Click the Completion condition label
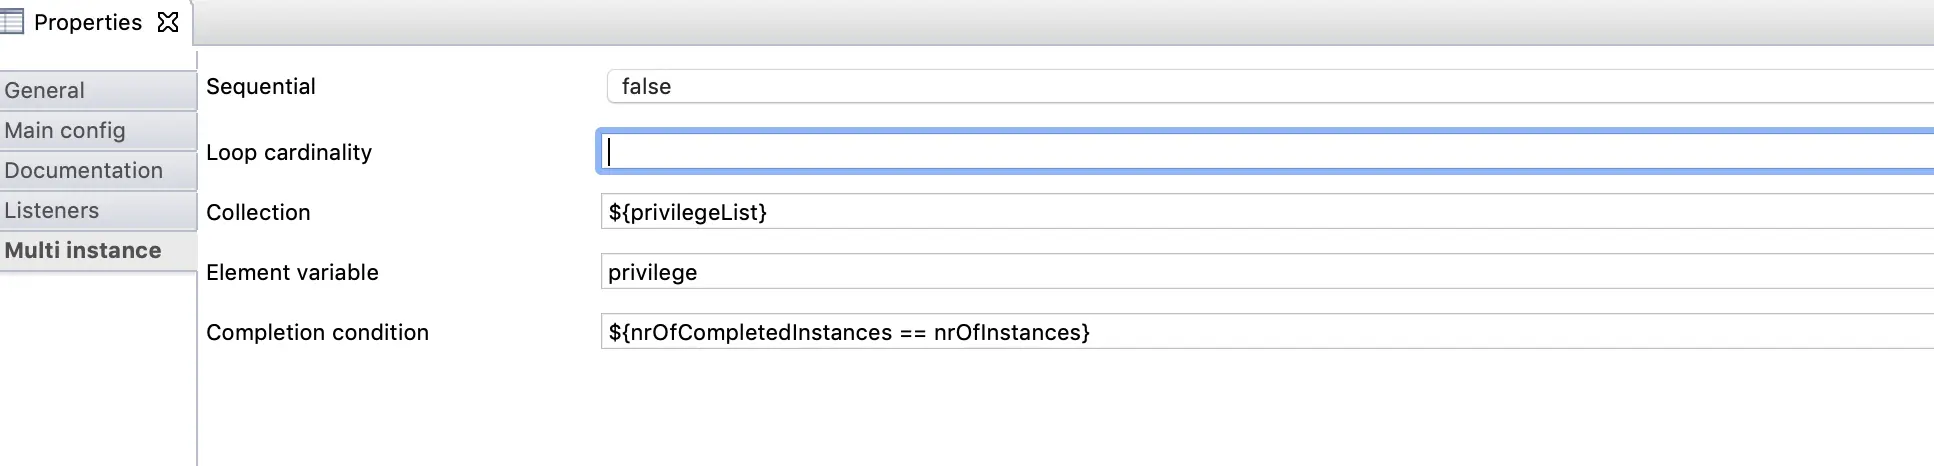The height and width of the screenshot is (466, 1934). click(317, 332)
